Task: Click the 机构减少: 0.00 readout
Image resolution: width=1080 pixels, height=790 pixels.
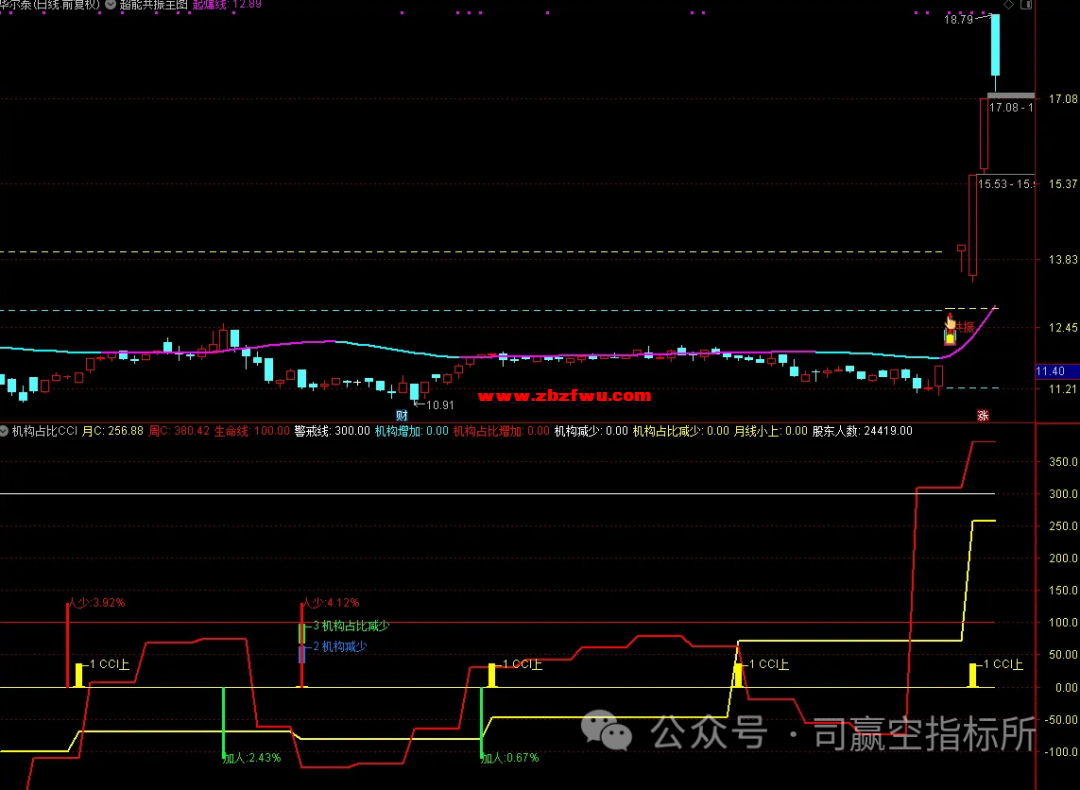Action: point(591,431)
